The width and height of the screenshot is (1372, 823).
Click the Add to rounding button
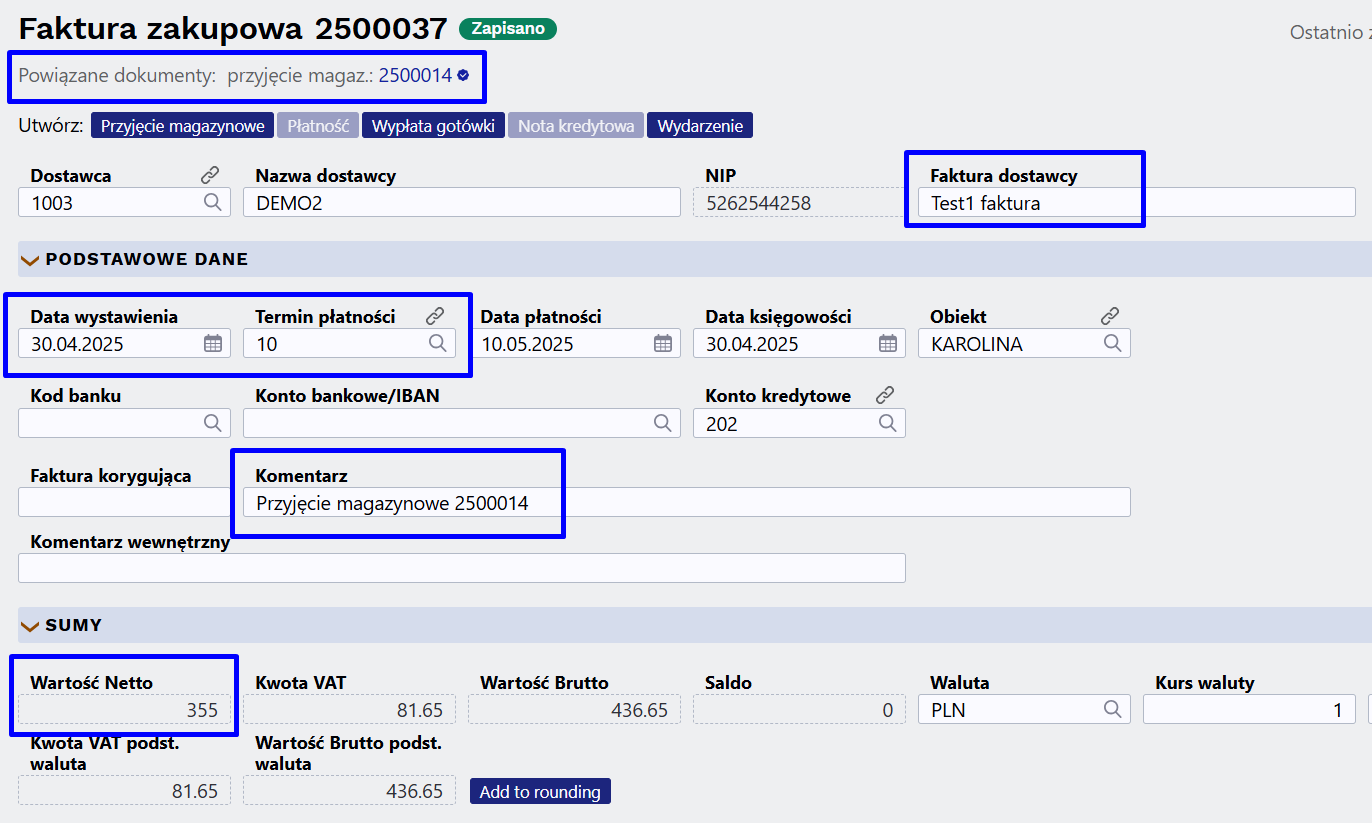(540, 791)
